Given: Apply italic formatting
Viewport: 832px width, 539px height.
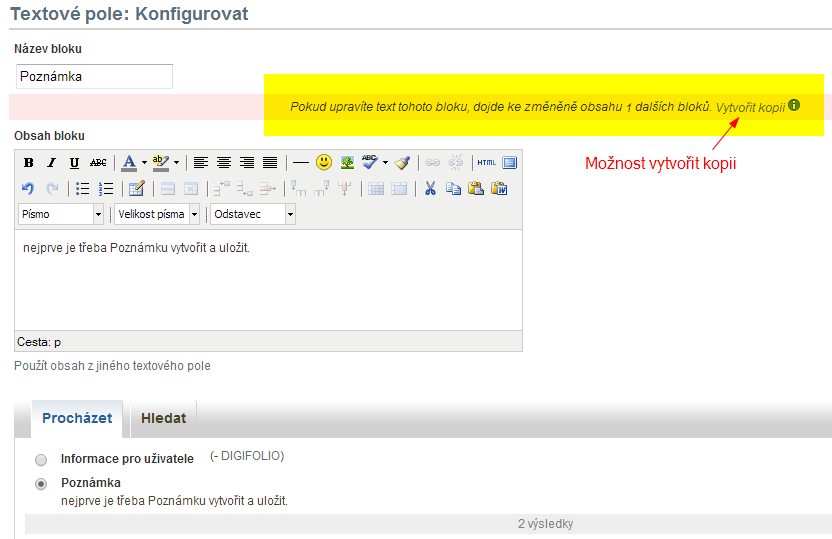Looking at the screenshot, I should tap(51, 162).
